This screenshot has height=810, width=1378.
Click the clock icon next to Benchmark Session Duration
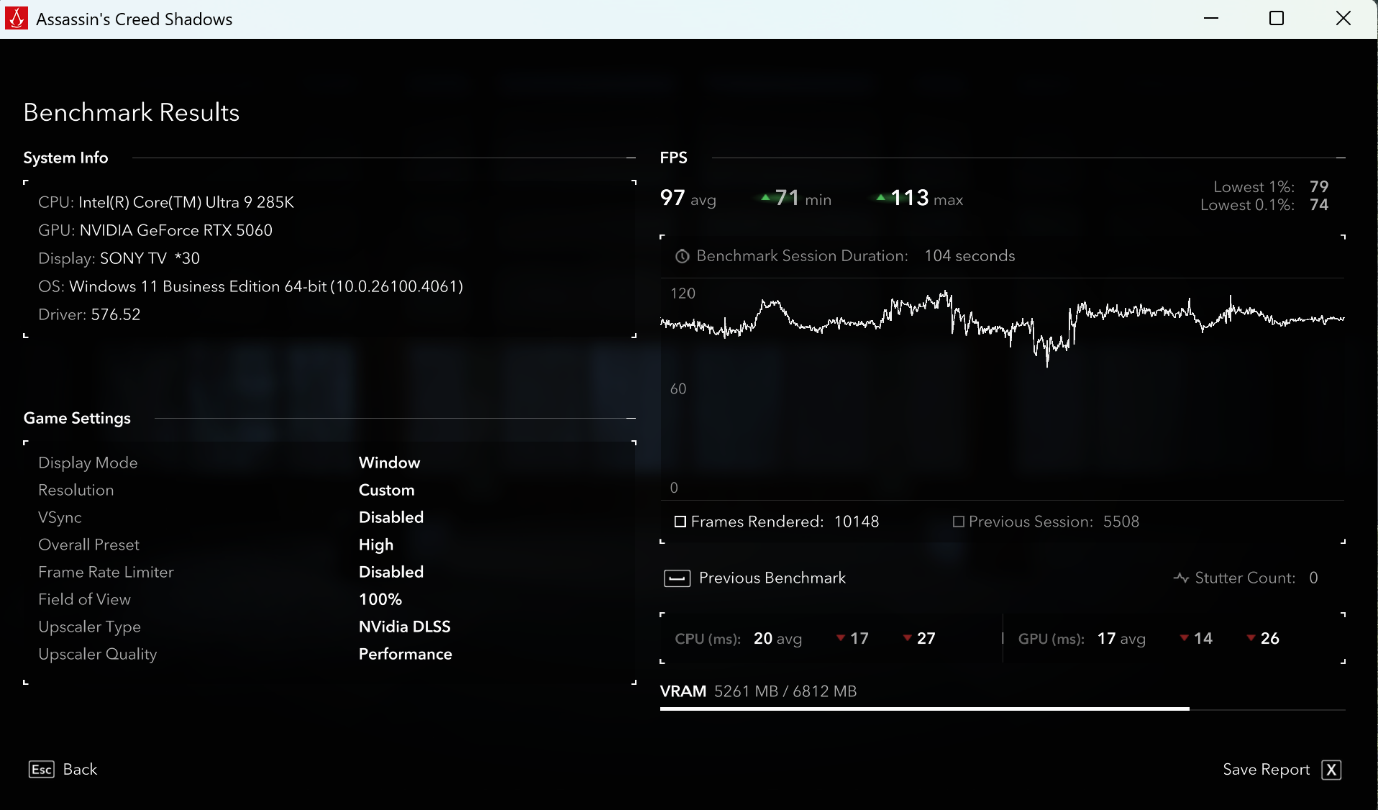point(682,256)
